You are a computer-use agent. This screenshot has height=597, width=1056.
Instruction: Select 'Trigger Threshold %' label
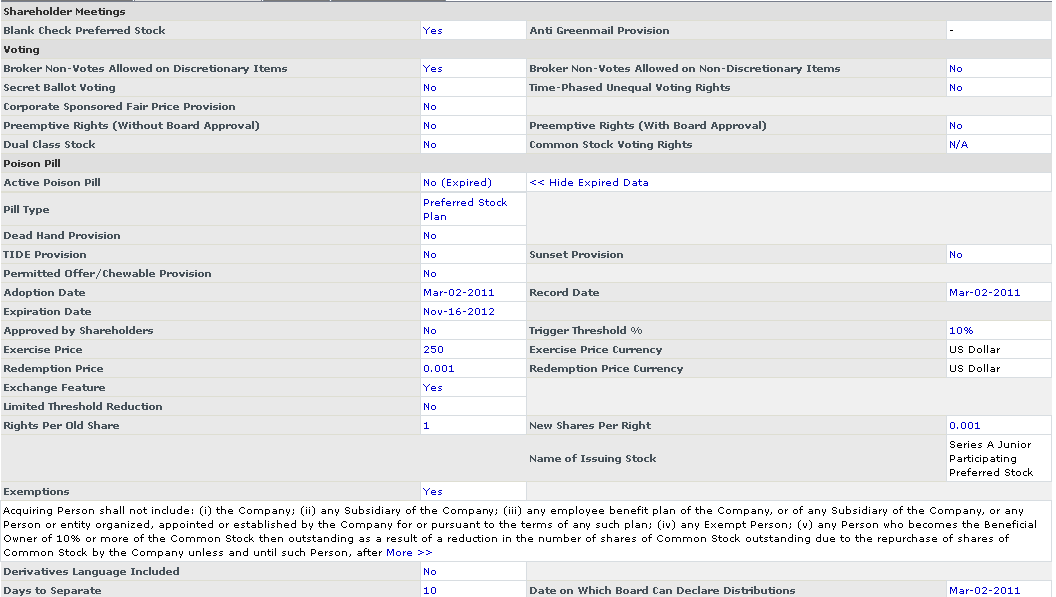click(x=586, y=331)
